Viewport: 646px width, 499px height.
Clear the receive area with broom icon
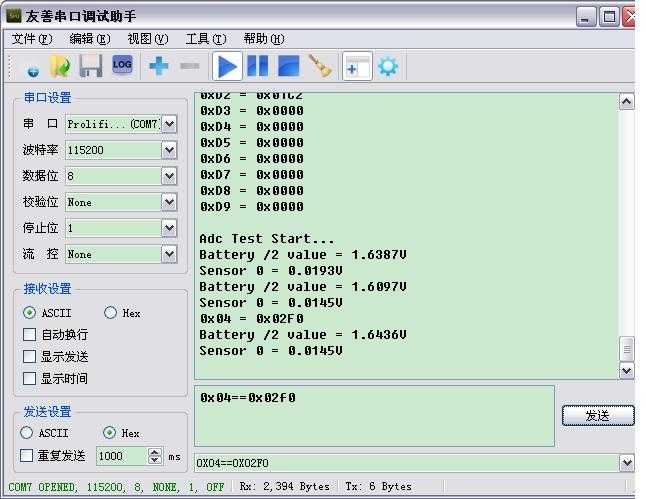[320, 66]
